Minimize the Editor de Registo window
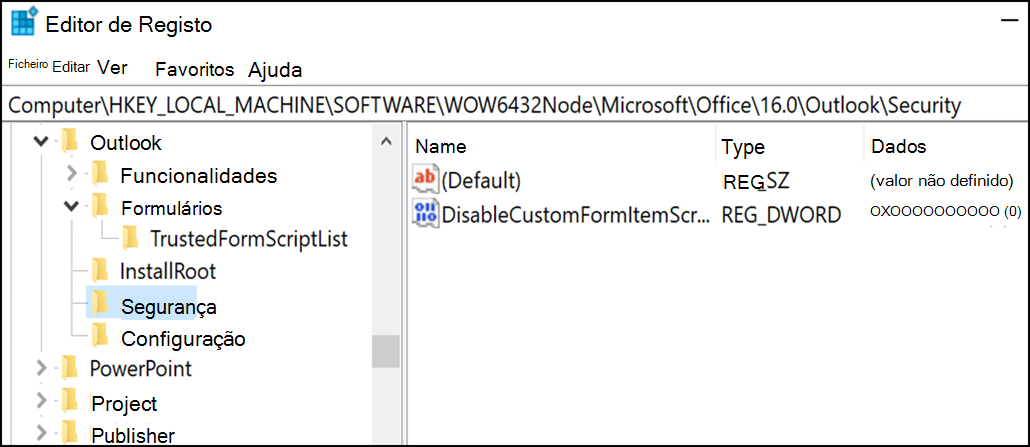Image resolution: width=1030 pixels, height=447 pixels. click(x=1008, y=22)
